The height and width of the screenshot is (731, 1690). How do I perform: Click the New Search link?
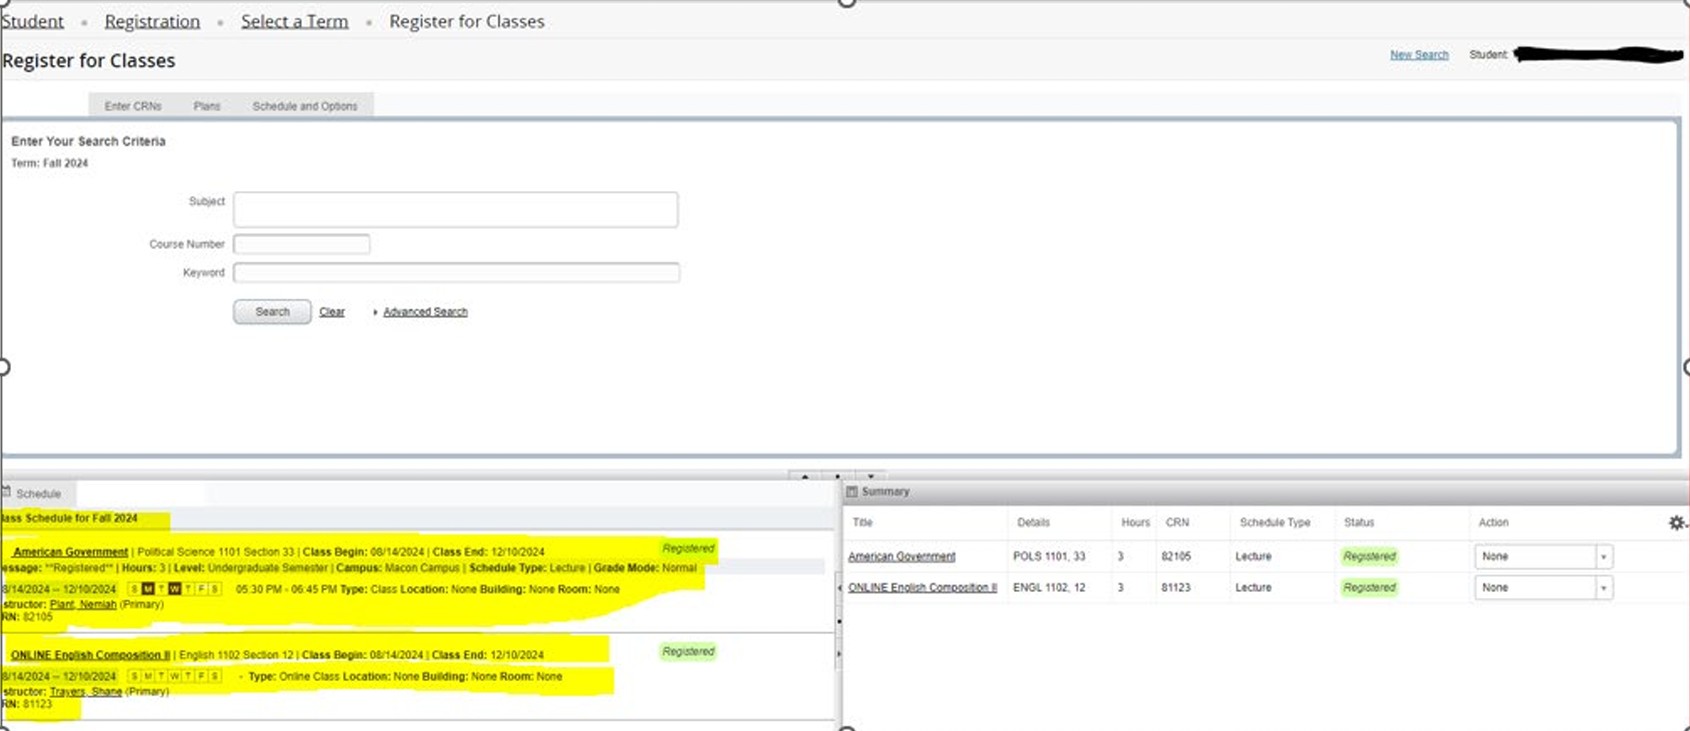click(x=1418, y=55)
